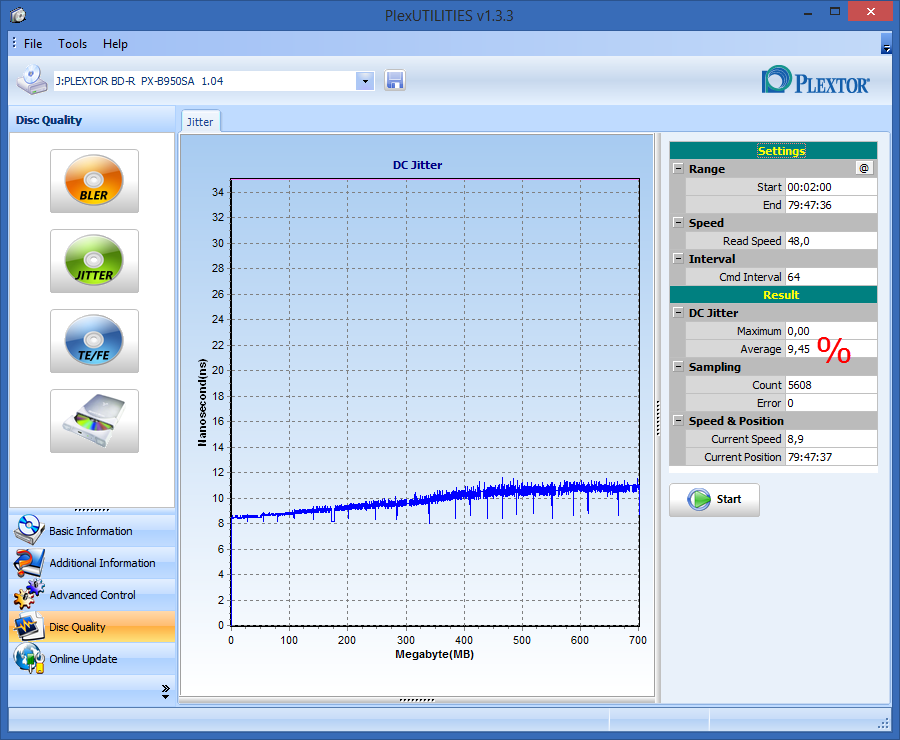
Task: Select Disc Quality in sidebar
Action: click(x=92, y=627)
